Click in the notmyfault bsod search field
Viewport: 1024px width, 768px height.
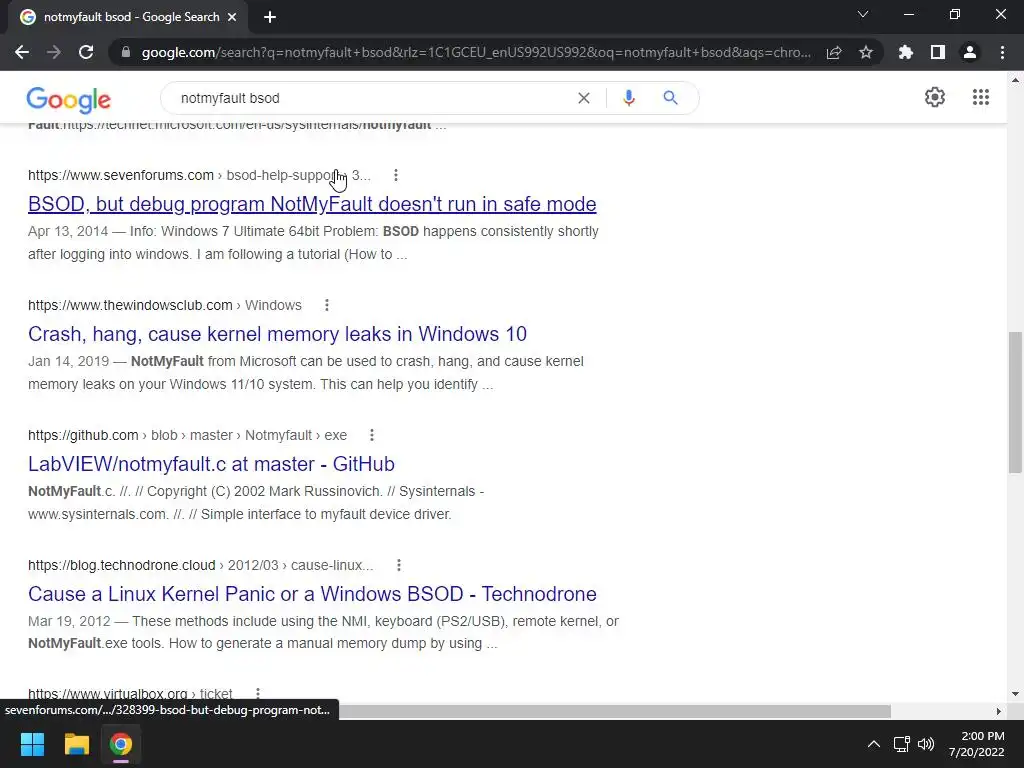(x=372, y=98)
